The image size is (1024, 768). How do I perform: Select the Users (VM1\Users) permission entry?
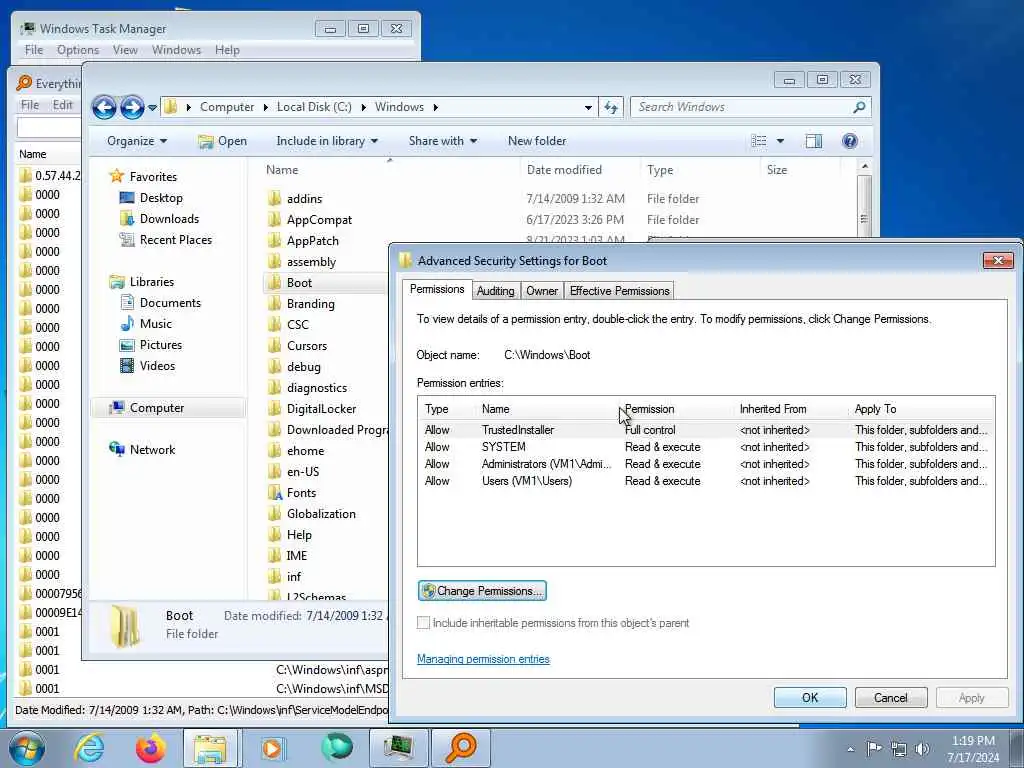coord(706,481)
